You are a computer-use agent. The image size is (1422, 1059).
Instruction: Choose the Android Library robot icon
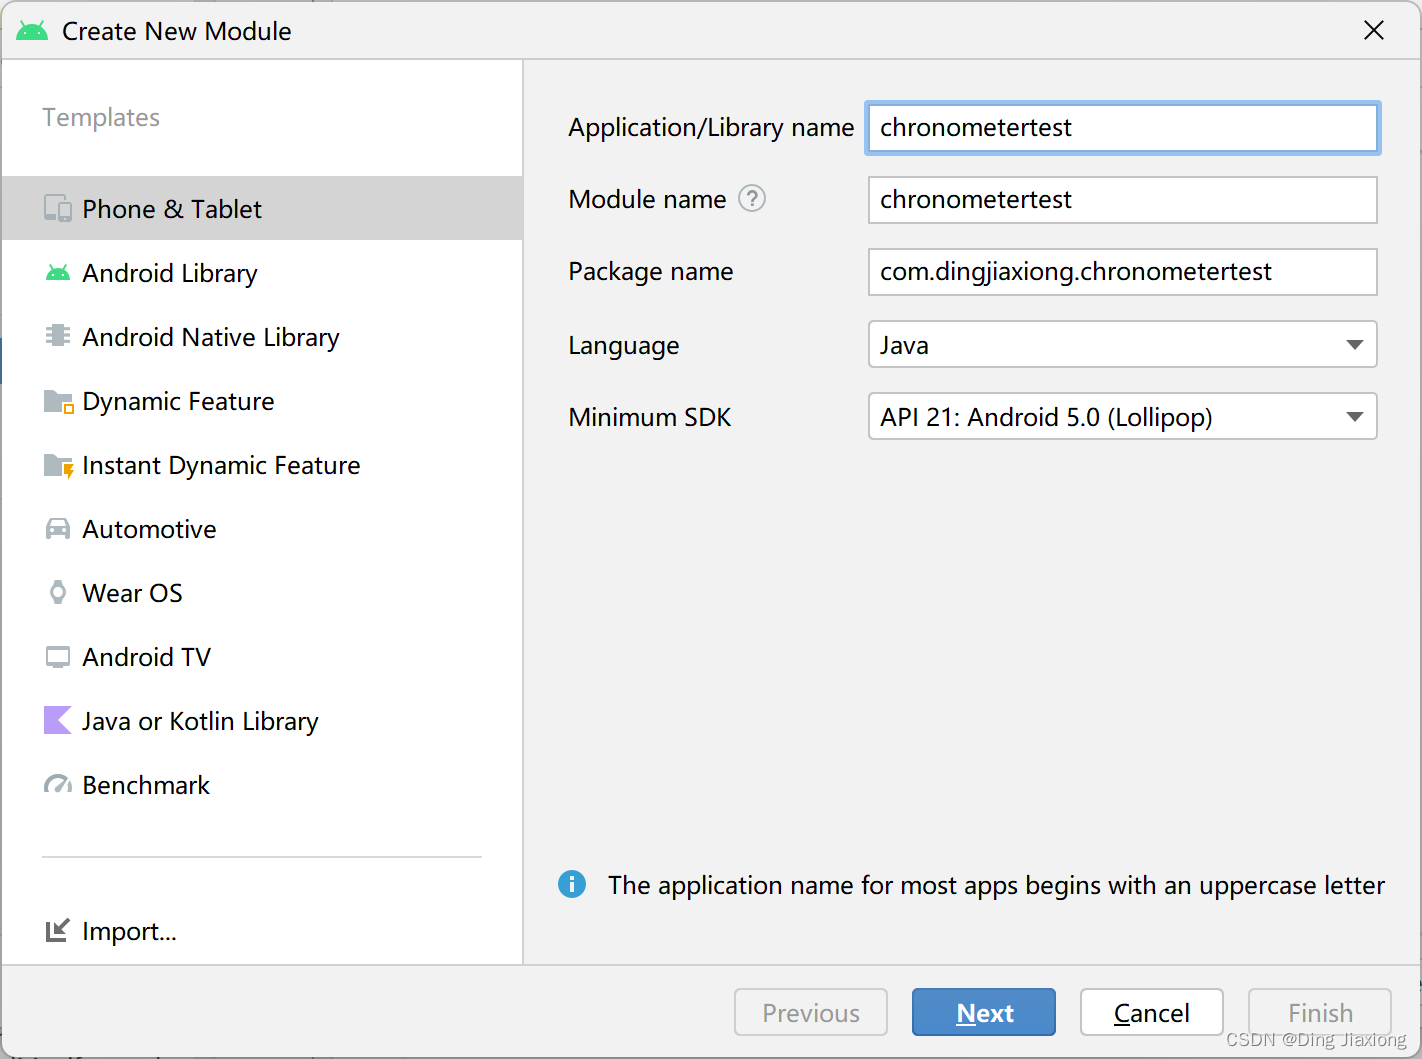tap(58, 273)
